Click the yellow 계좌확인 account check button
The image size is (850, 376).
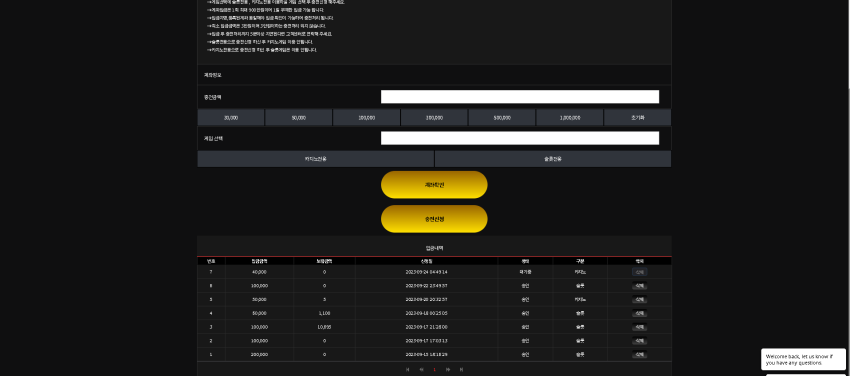(x=434, y=185)
